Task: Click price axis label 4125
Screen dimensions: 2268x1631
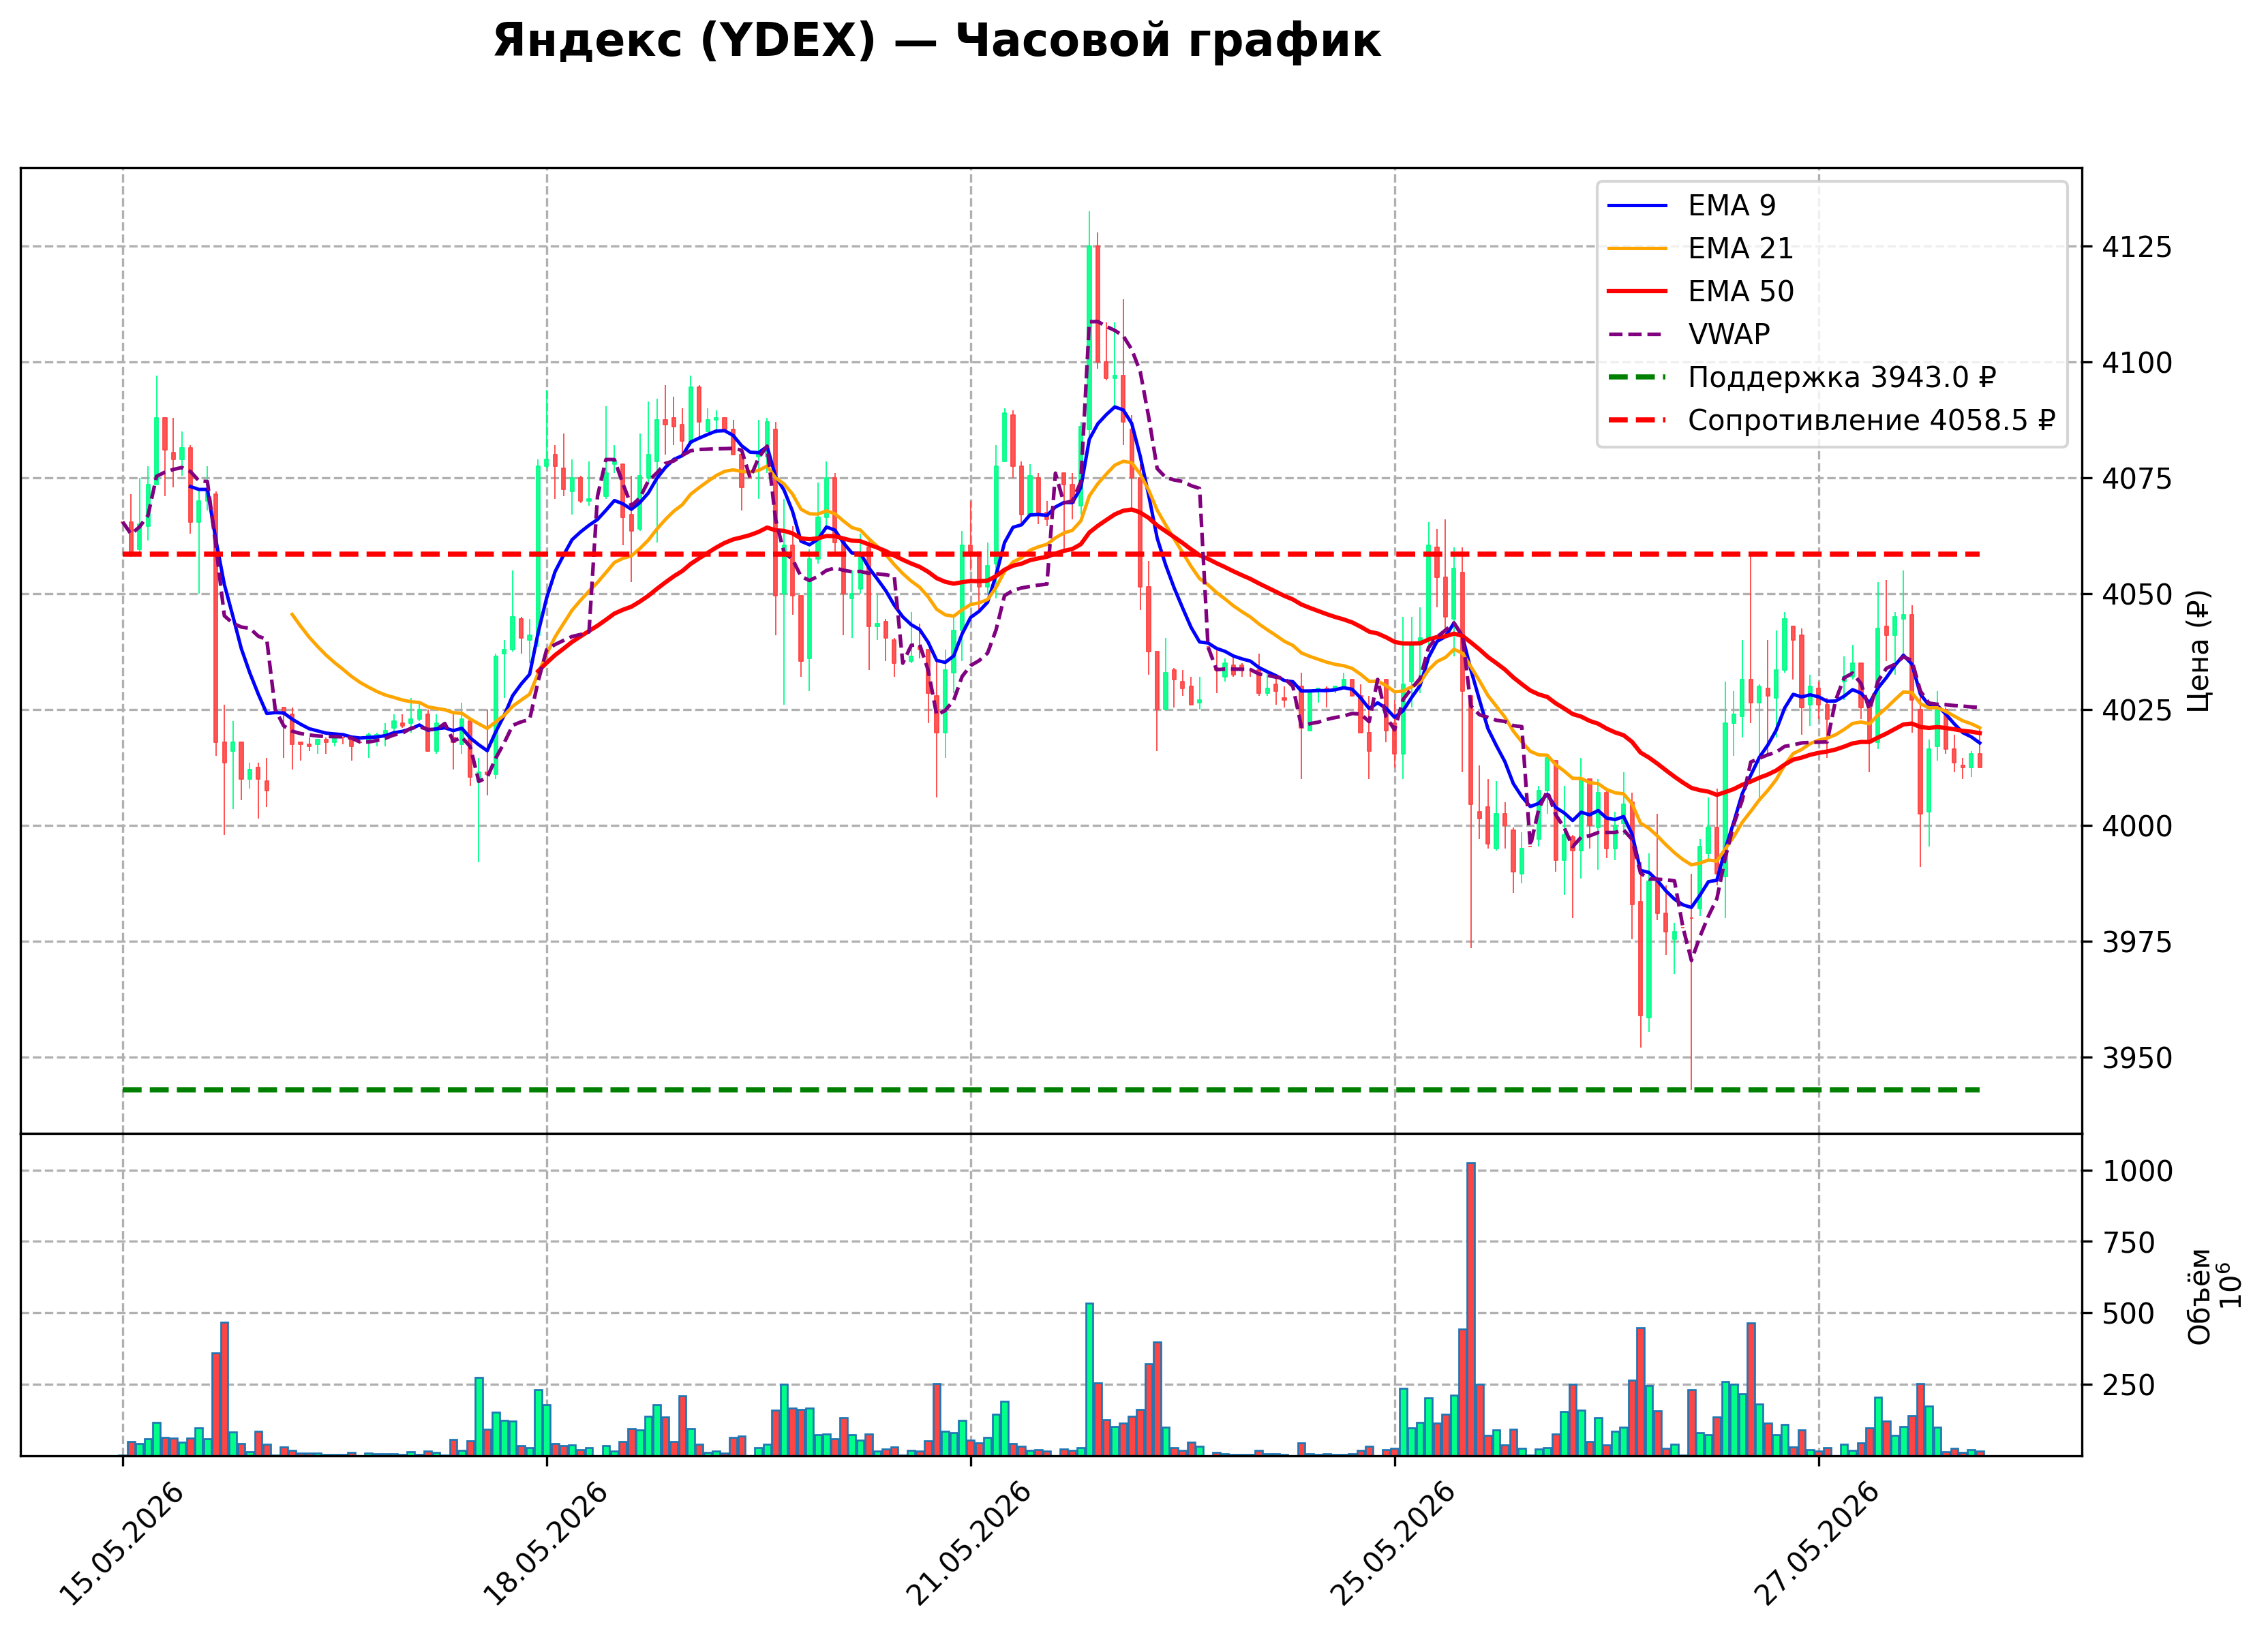Action: [x=2137, y=247]
